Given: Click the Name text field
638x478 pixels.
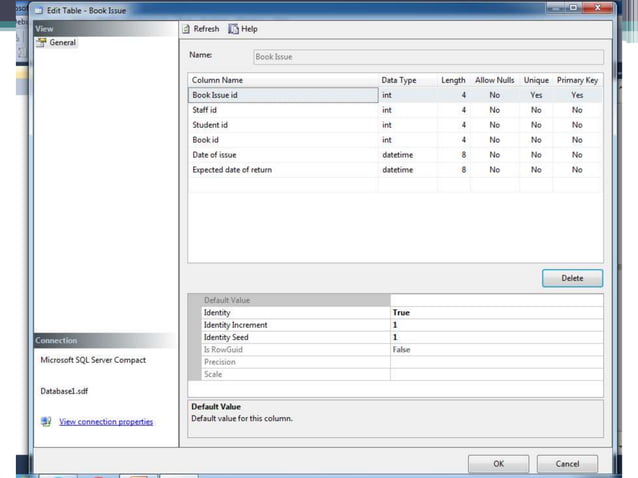Looking at the screenshot, I should (427, 57).
